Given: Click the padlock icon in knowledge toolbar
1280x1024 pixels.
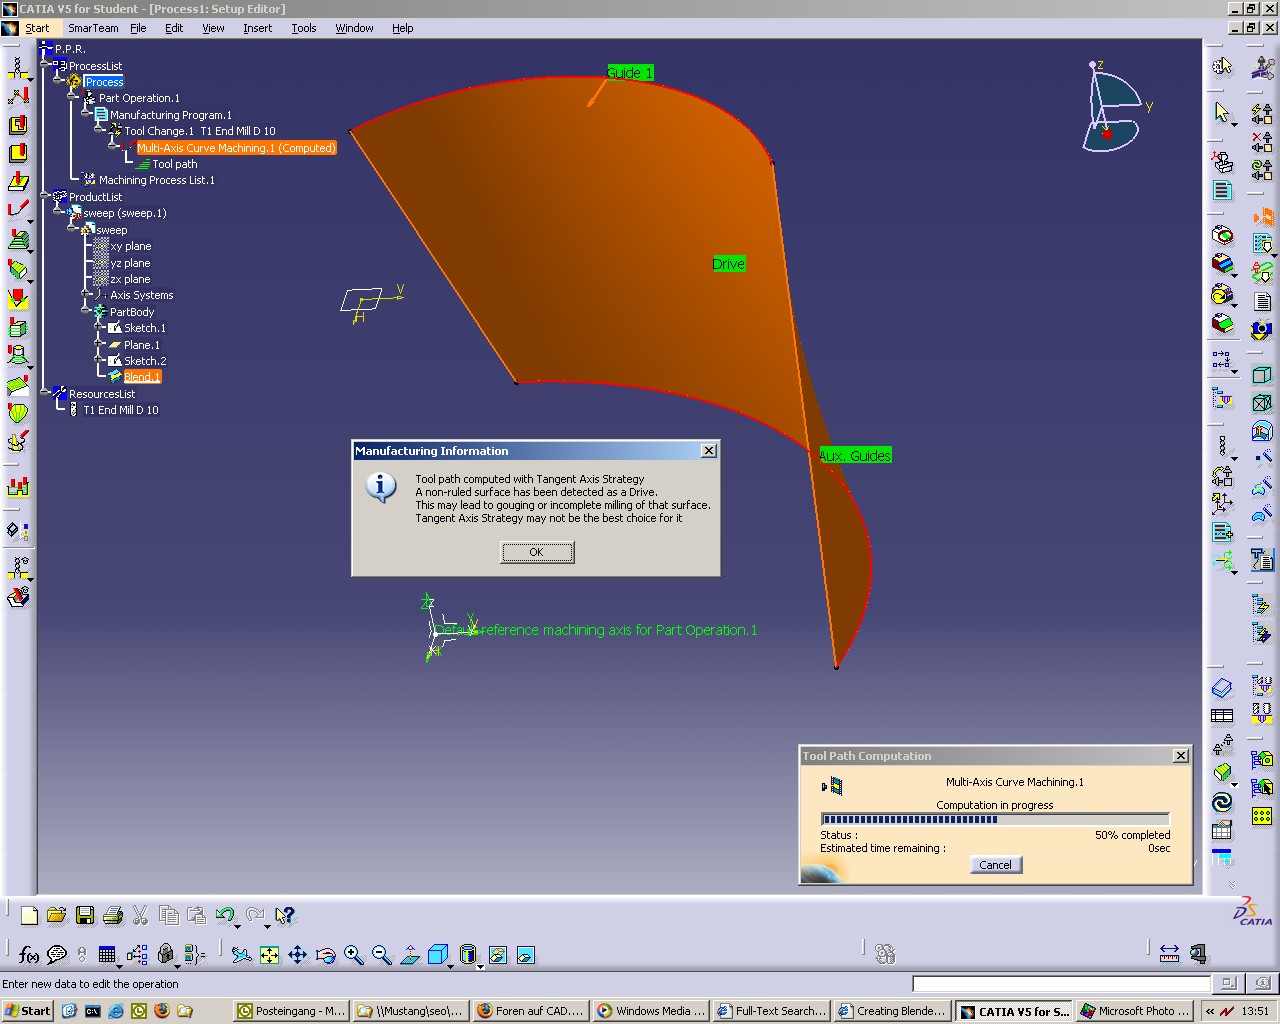Looking at the screenshot, I should [166, 955].
